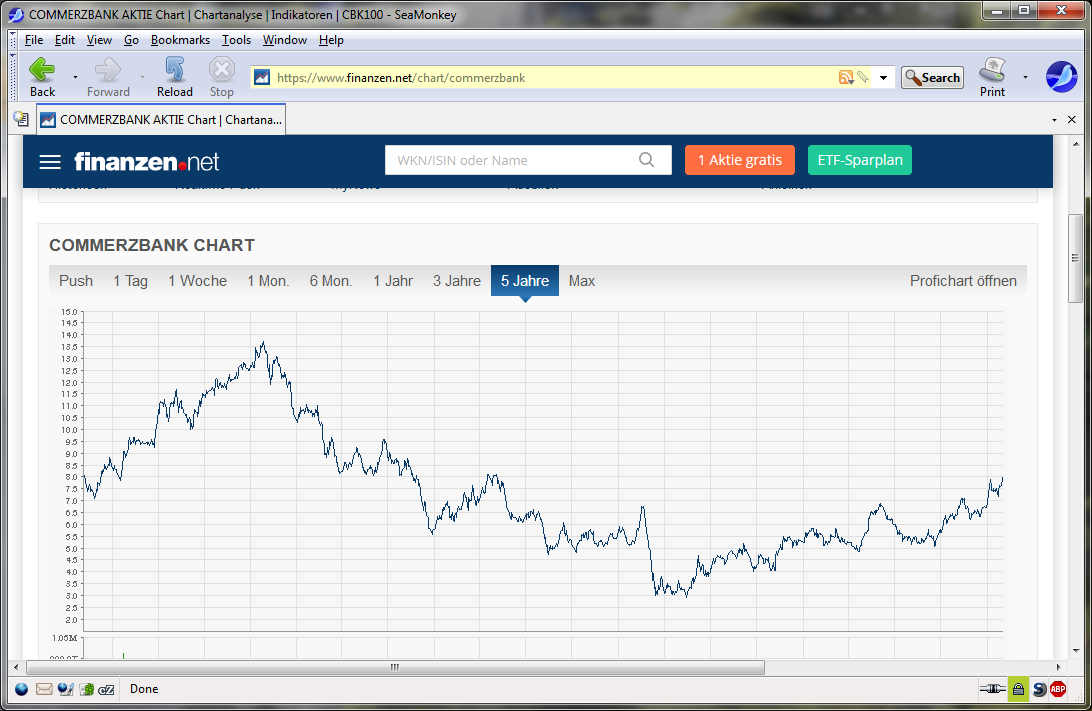Open the Tools menu
This screenshot has width=1092, height=711.
236,40
